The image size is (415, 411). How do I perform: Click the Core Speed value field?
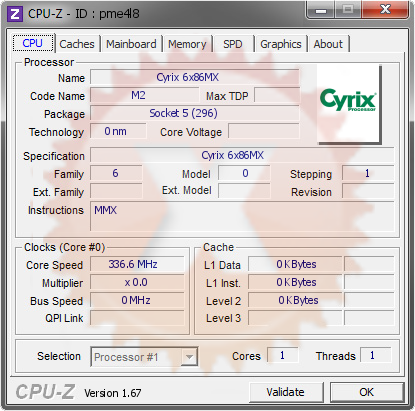coord(137,264)
